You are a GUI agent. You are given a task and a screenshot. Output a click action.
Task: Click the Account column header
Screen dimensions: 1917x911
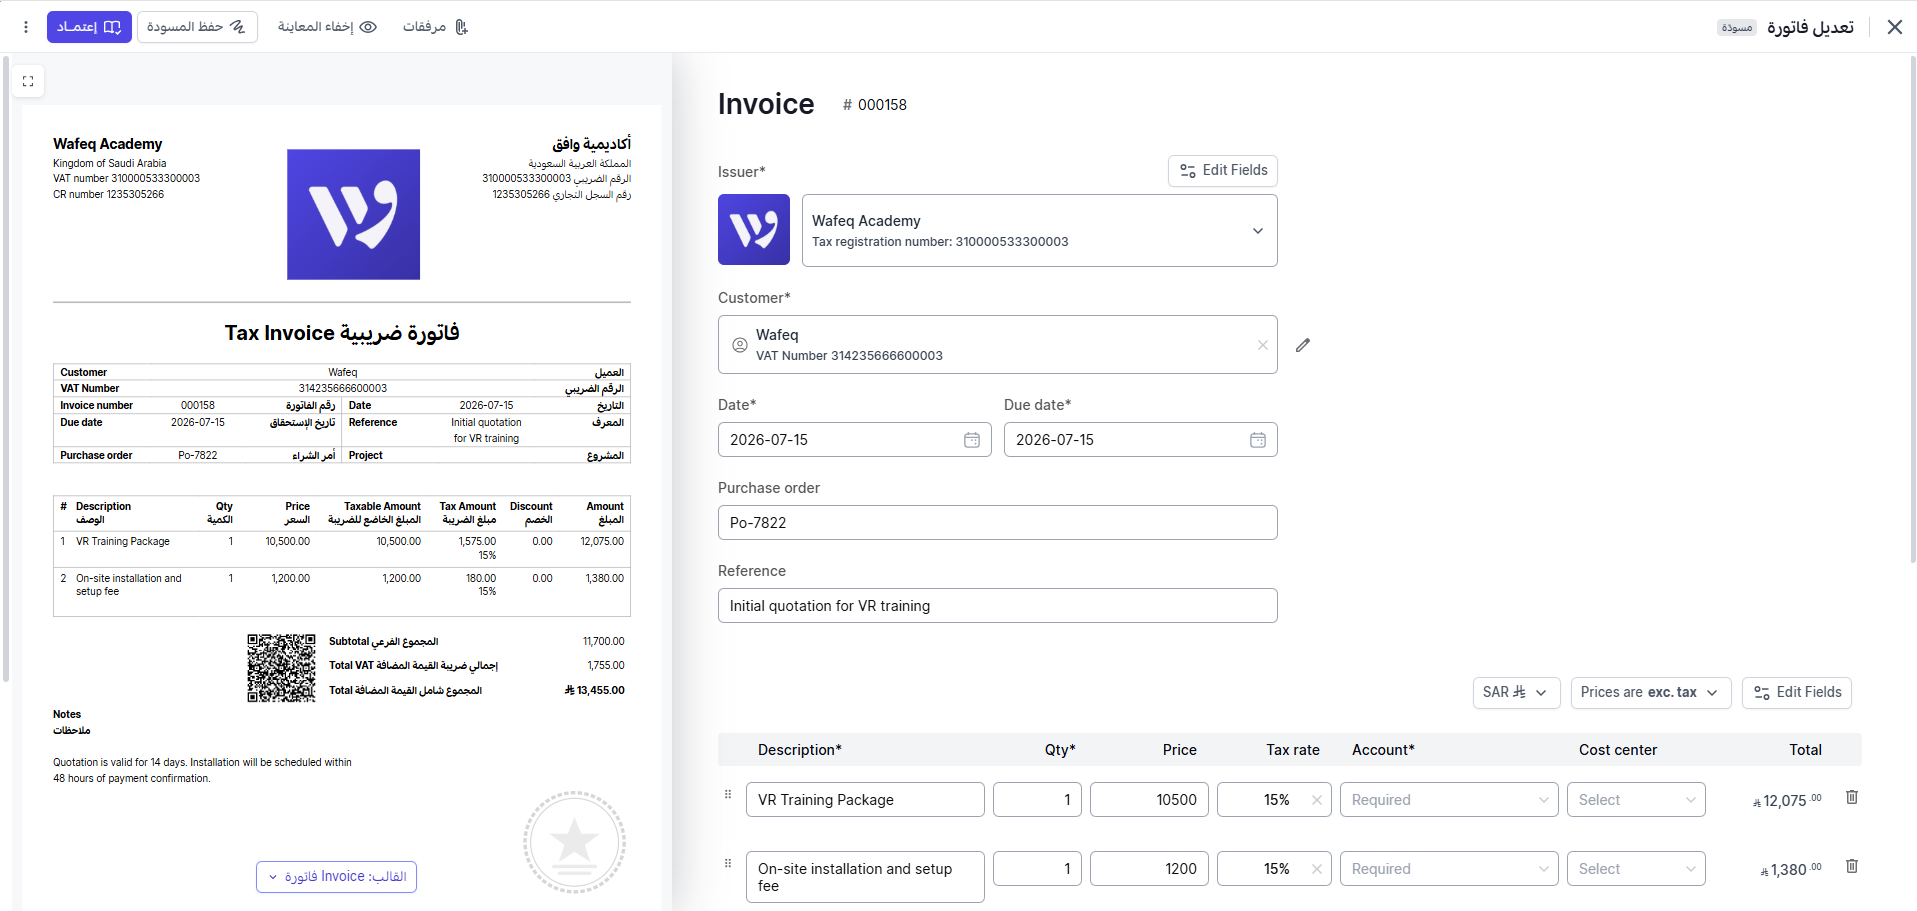(1383, 750)
